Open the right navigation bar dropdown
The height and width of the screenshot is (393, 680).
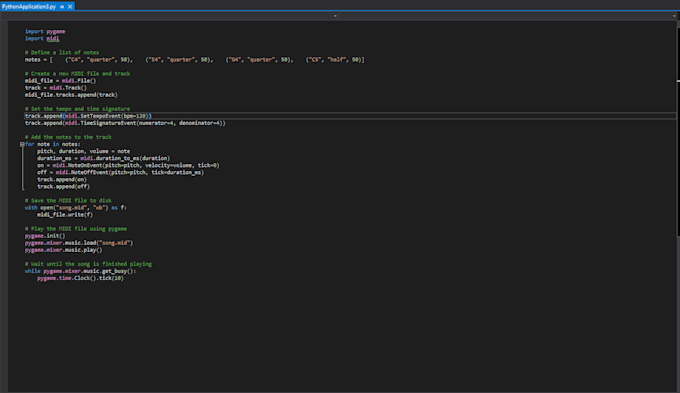click(x=673, y=16)
